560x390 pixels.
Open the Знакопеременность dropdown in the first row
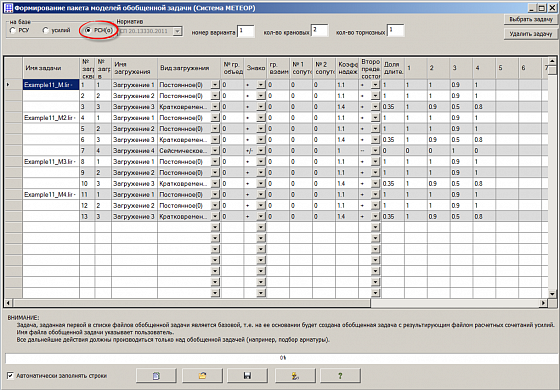(x=261, y=85)
